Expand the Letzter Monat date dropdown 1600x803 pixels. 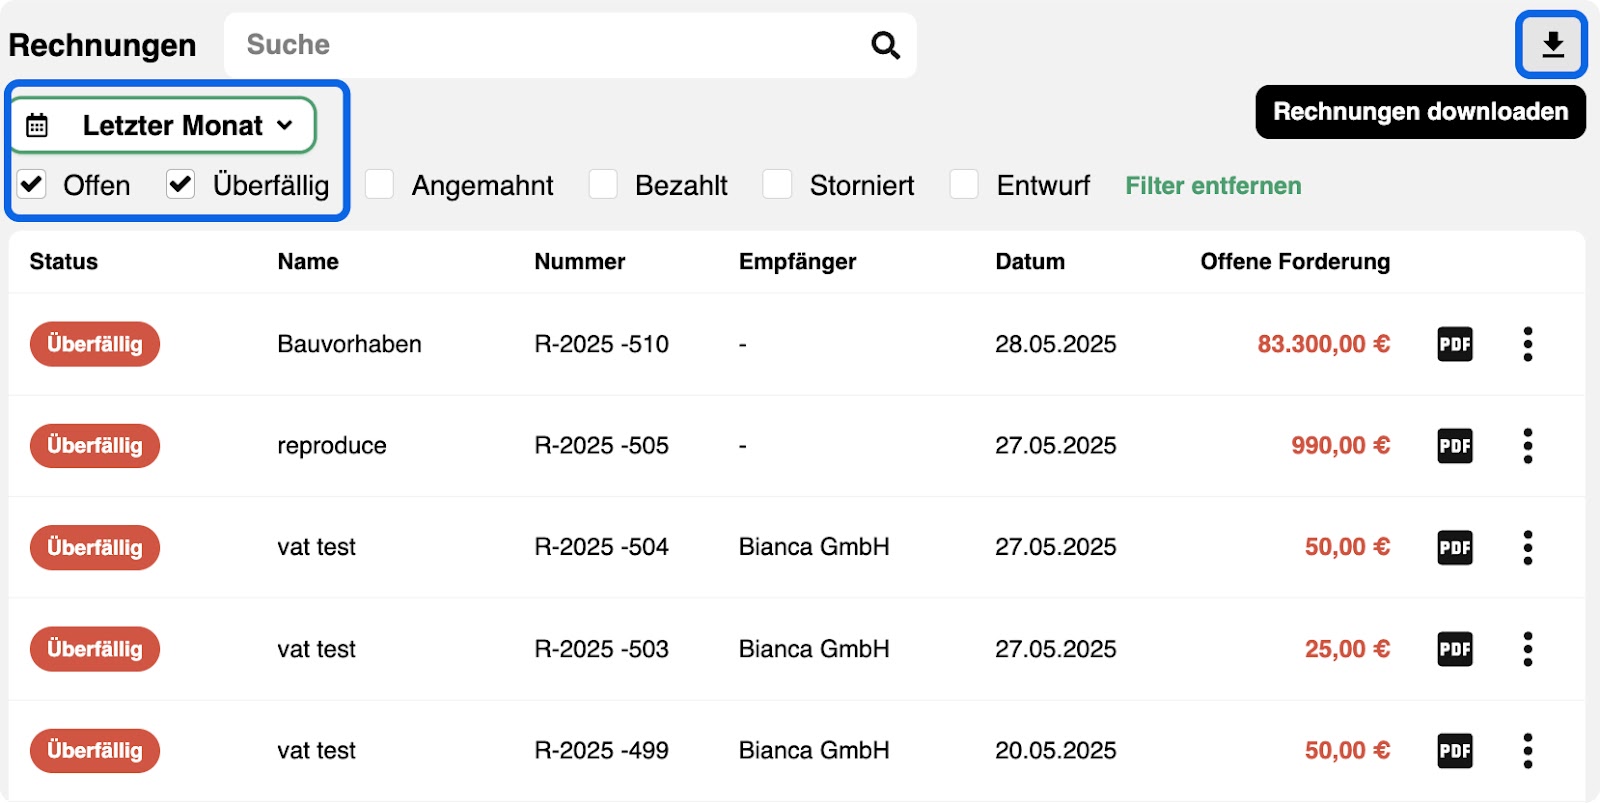coord(164,125)
